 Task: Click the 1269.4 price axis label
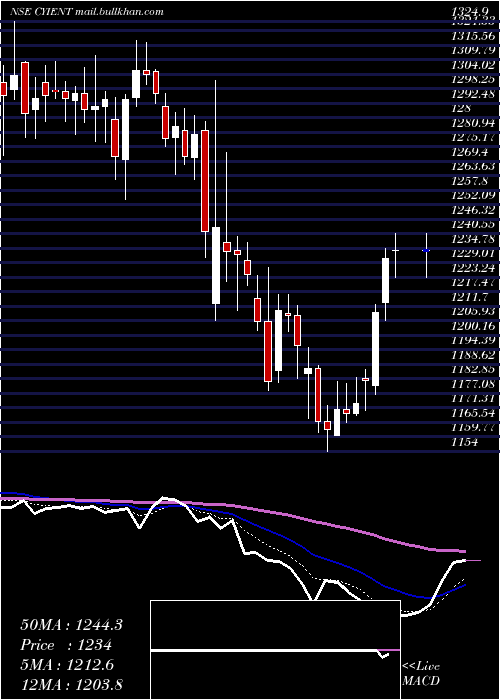tap(470, 152)
